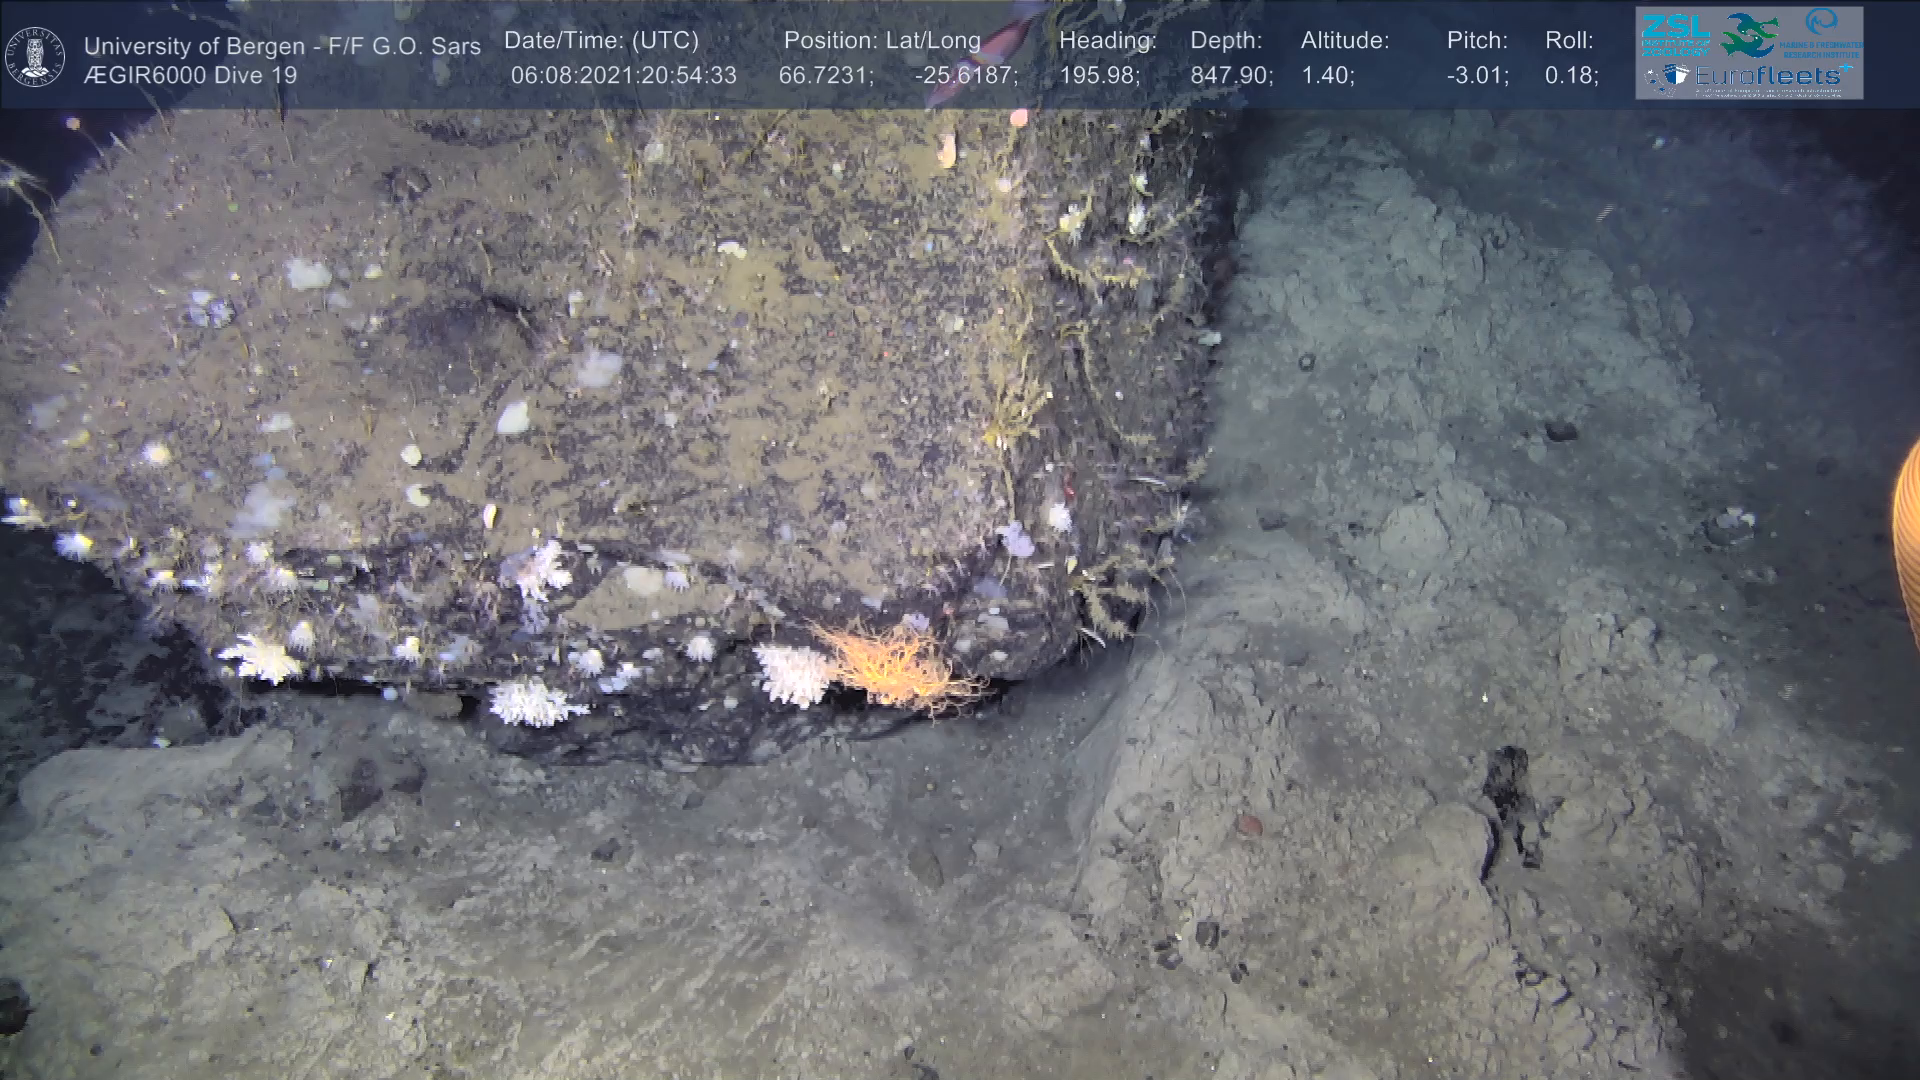Click the Altitude value 1.40
This screenshot has height=1080, width=1920.
click(1327, 76)
